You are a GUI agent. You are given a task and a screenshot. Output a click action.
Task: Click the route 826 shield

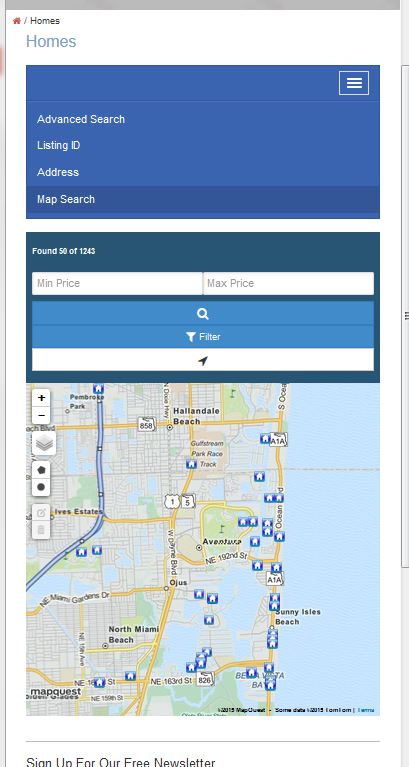(205, 679)
